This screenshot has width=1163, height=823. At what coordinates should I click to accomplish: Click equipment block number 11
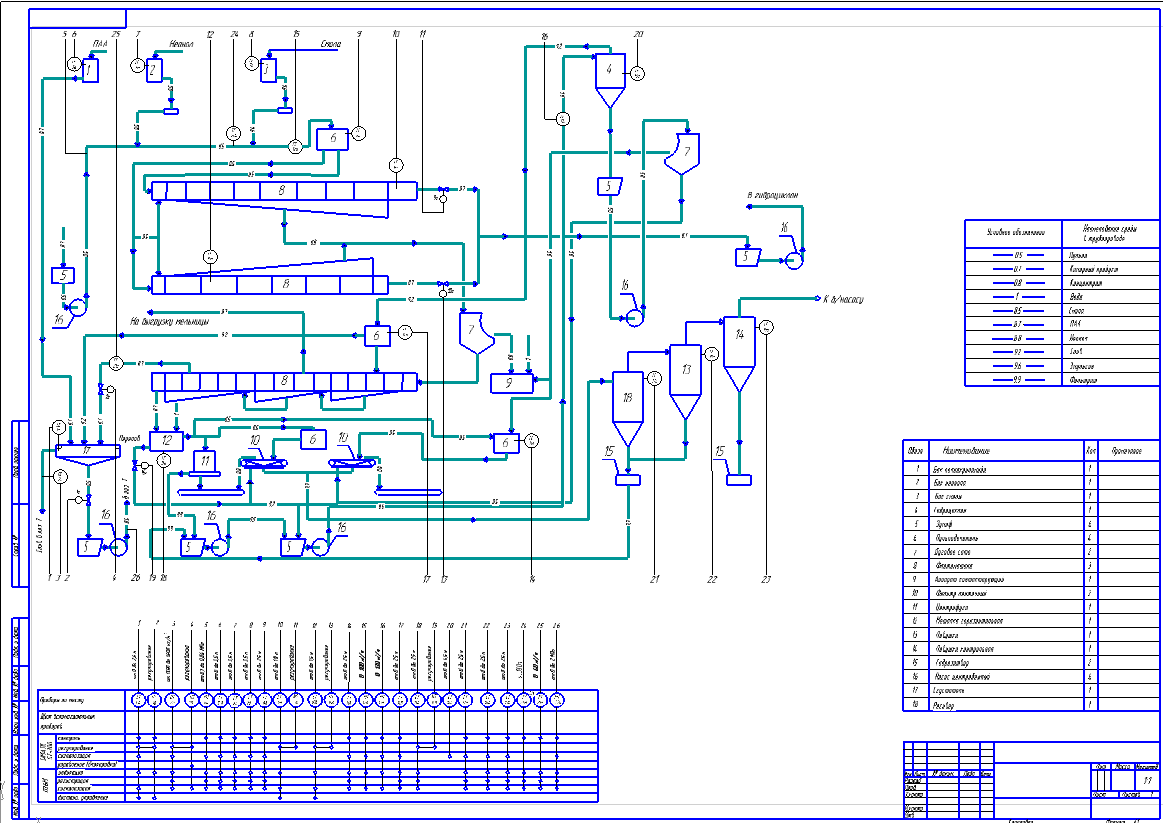coord(205,463)
